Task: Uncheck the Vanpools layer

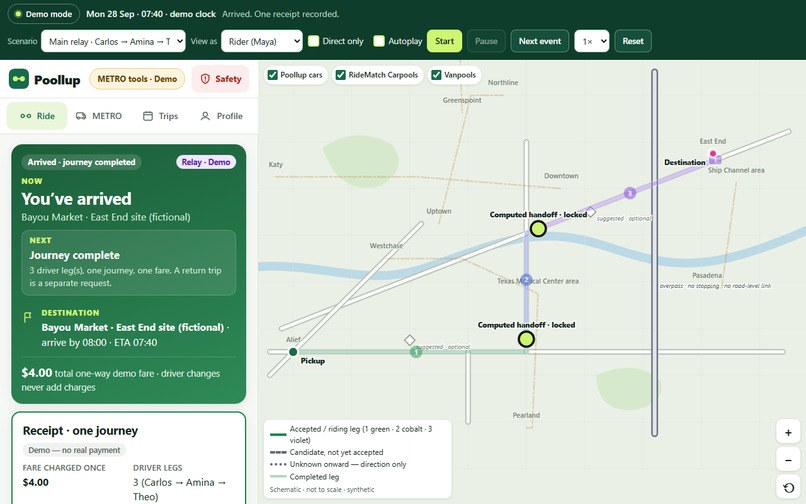Action: [x=436, y=75]
